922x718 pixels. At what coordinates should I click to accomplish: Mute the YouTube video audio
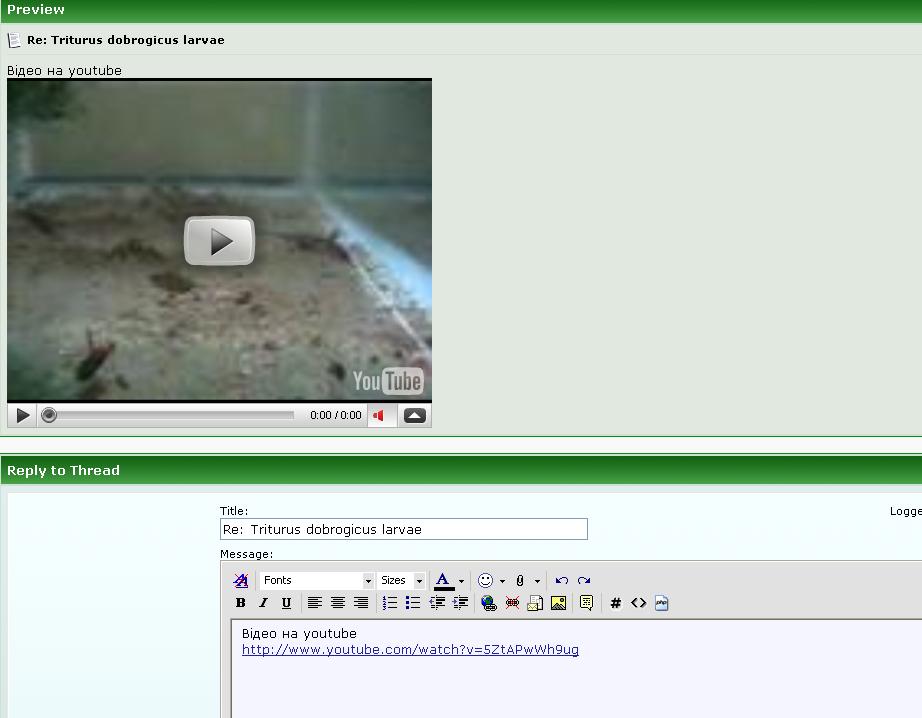click(379, 415)
